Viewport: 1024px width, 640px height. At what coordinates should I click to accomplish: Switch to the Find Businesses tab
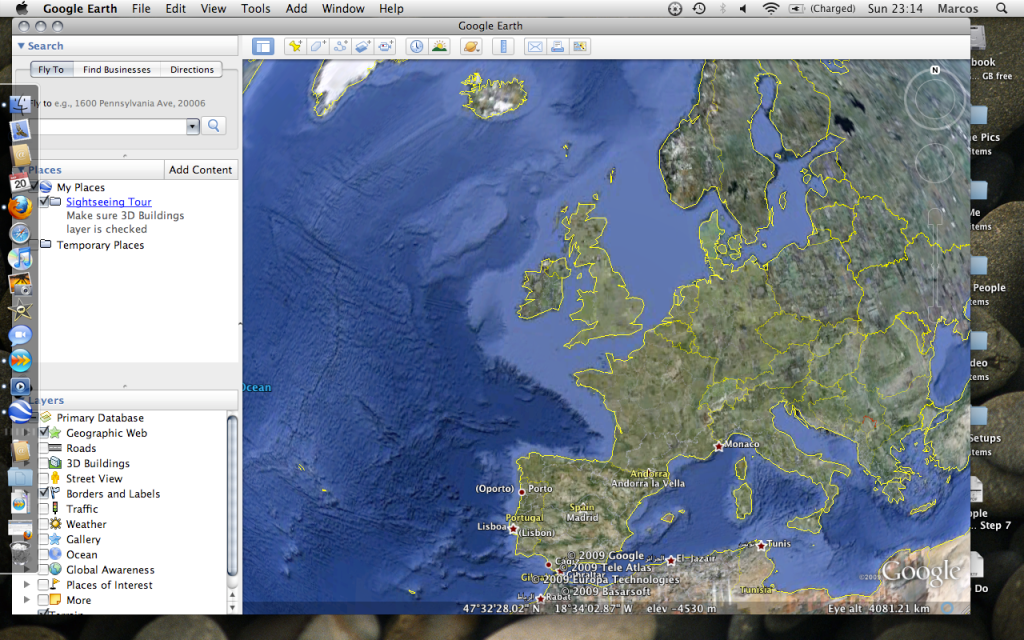point(117,70)
